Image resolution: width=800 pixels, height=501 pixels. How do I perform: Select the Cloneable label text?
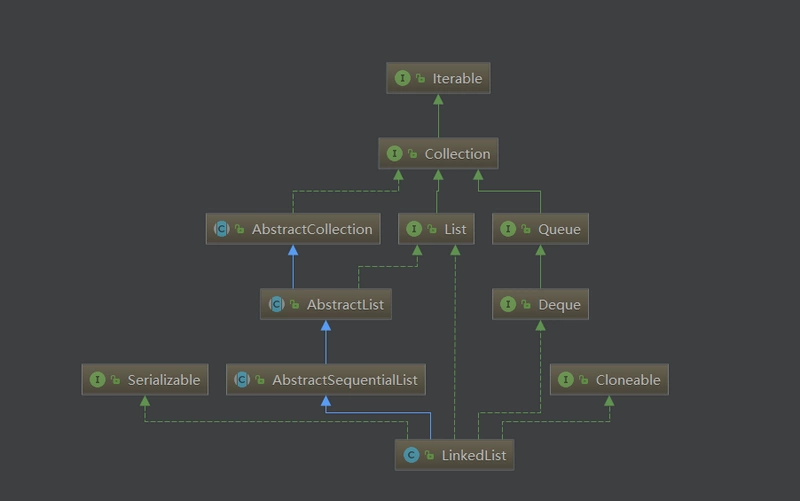coord(628,380)
